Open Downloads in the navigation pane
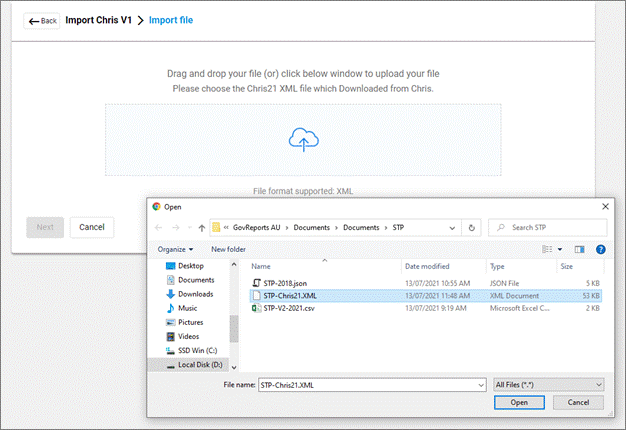 195,294
